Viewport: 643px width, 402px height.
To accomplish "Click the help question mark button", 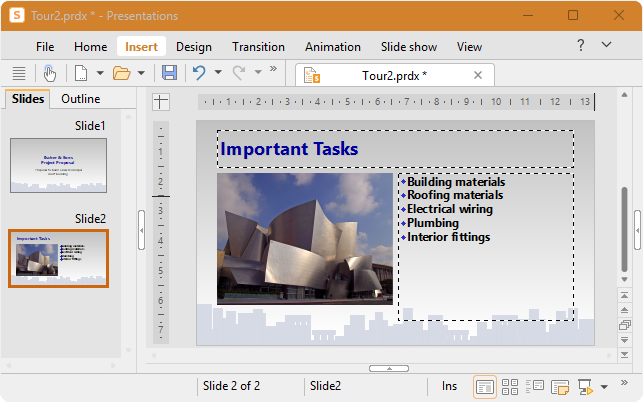I will (x=581, y=45).
